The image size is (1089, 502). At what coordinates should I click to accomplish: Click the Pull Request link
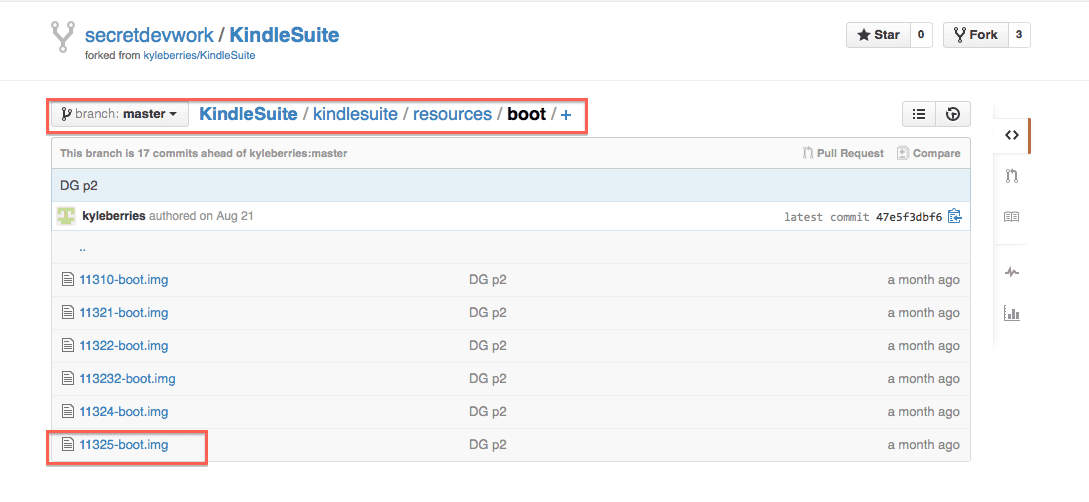coord(843,153)
